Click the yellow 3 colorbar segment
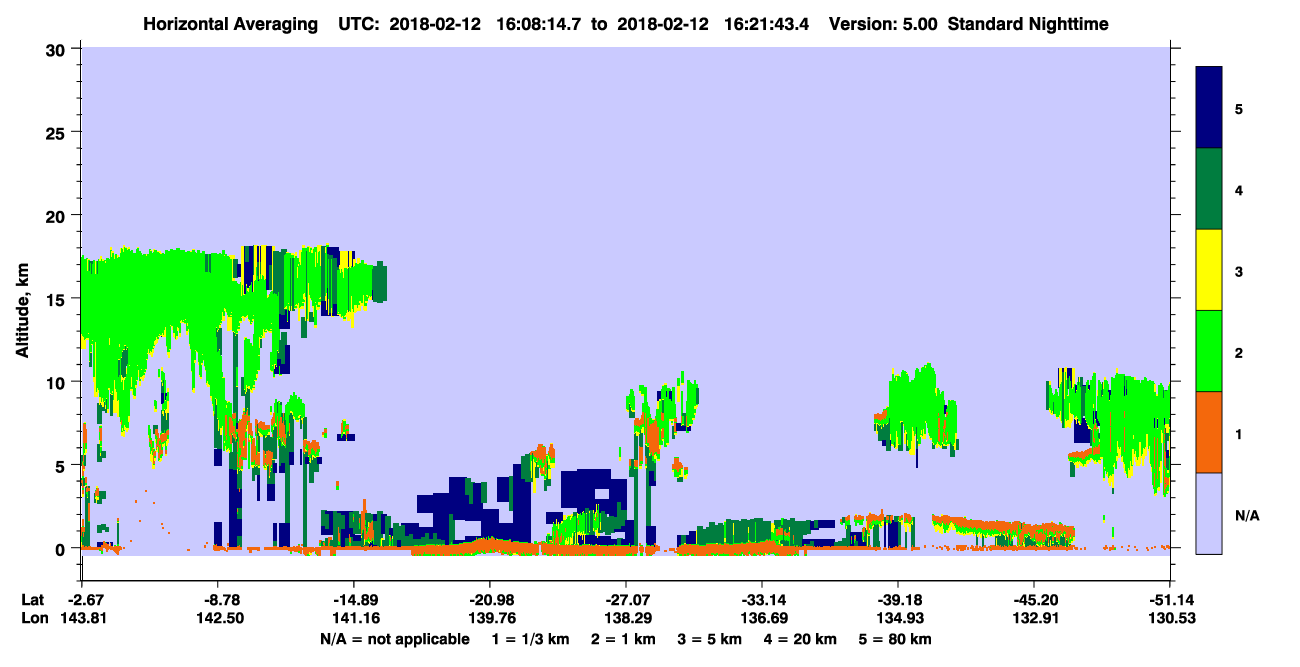The height and width of the screenshot is (667, 1300). coord(1209,270)
